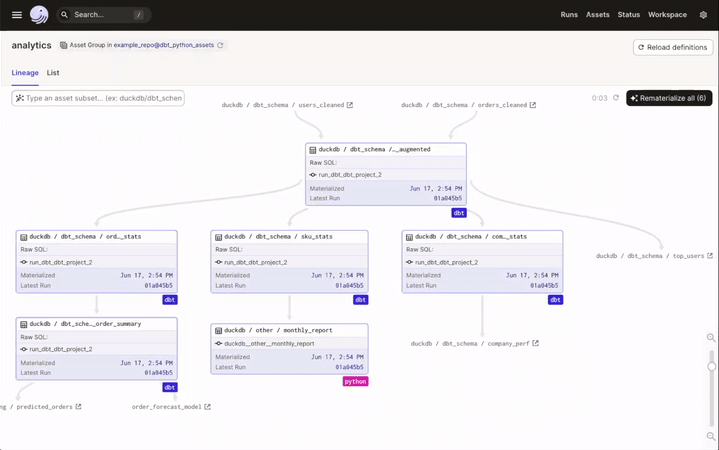Click company_perf downstream asset label
This screenshot has height=450, width=719.
point(470,344)
